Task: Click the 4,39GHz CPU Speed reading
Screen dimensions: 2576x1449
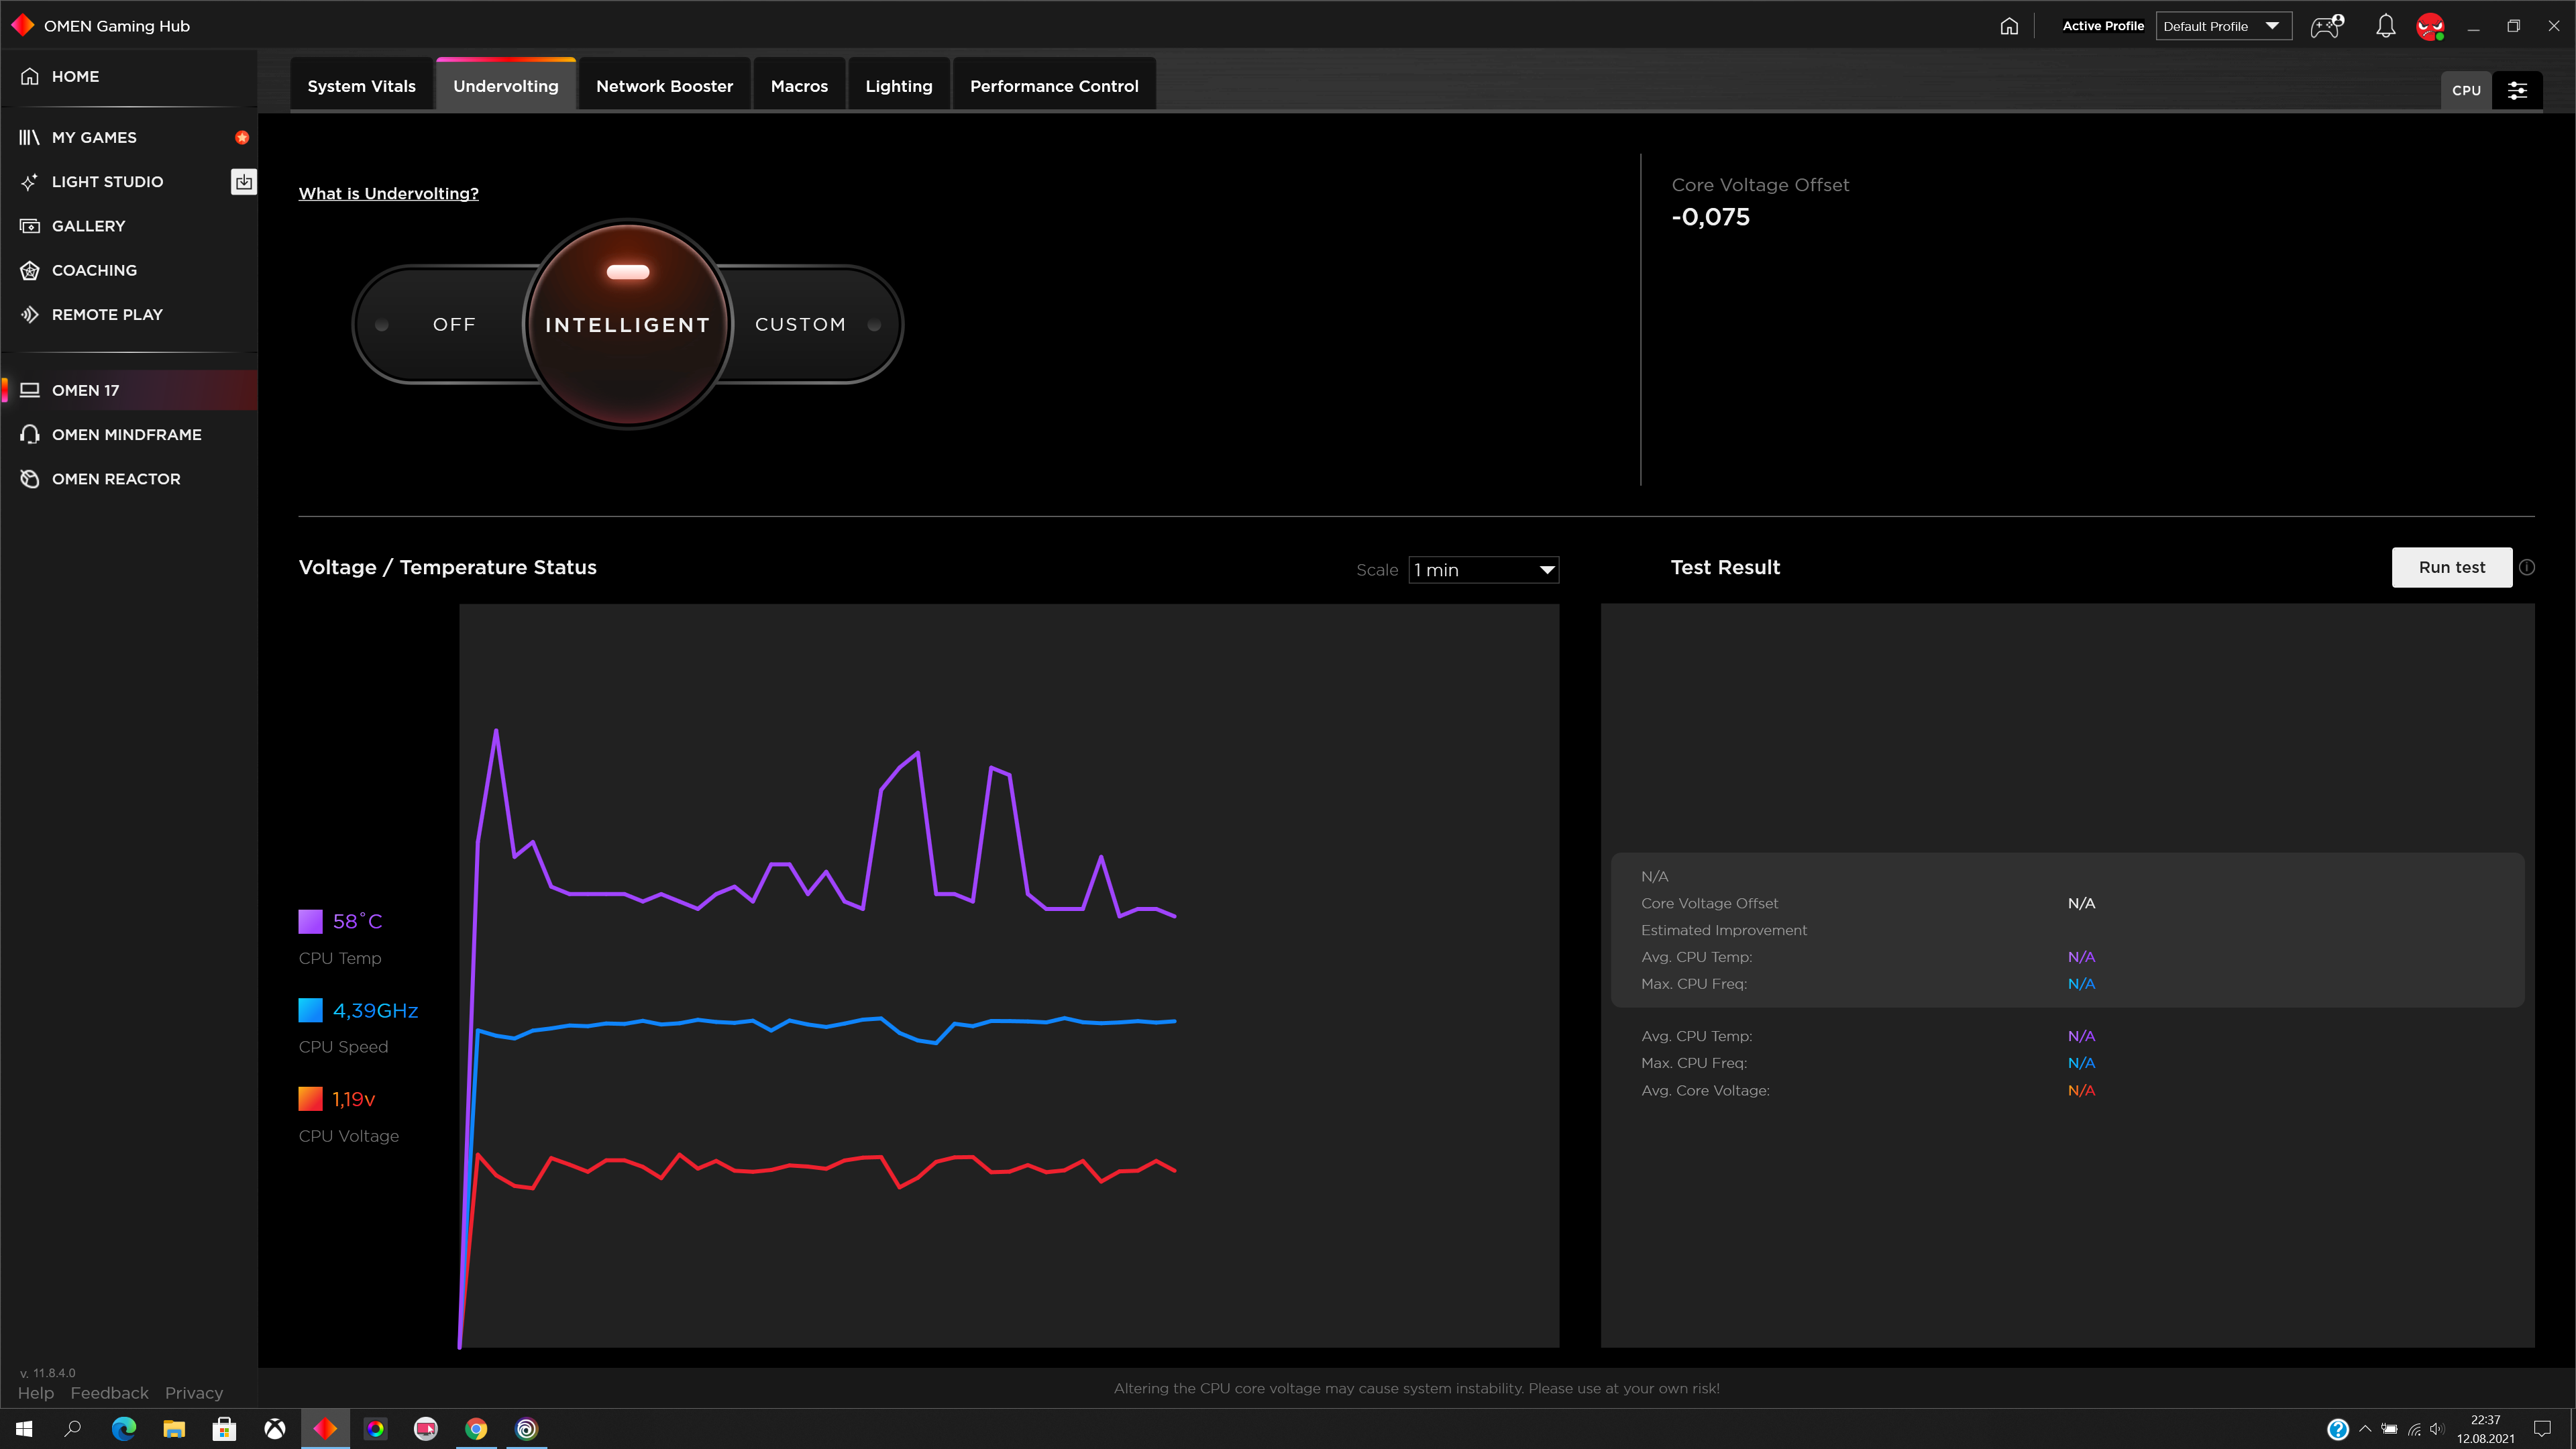Action: (x=375, y=1010)
